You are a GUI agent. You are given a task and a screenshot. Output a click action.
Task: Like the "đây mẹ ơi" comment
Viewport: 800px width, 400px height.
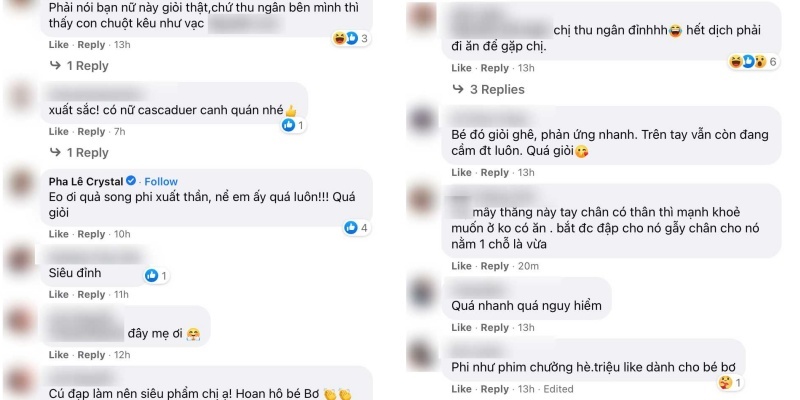(x=59, y=355)
